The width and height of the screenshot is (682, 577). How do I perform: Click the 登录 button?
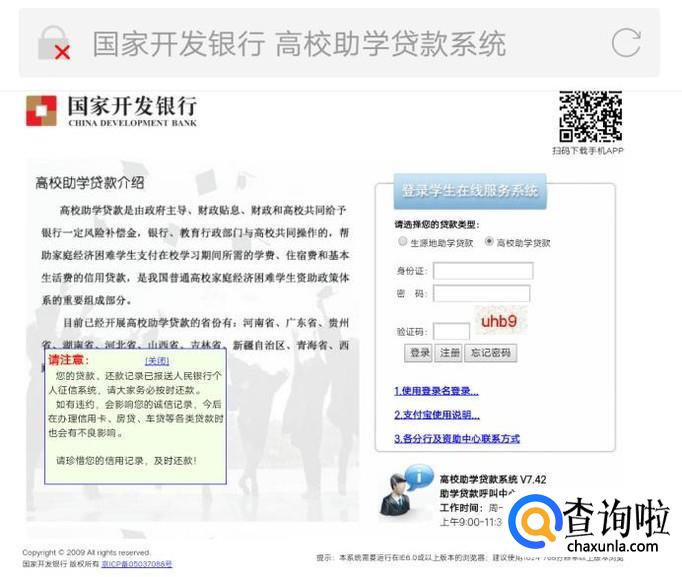pos(419,353)
